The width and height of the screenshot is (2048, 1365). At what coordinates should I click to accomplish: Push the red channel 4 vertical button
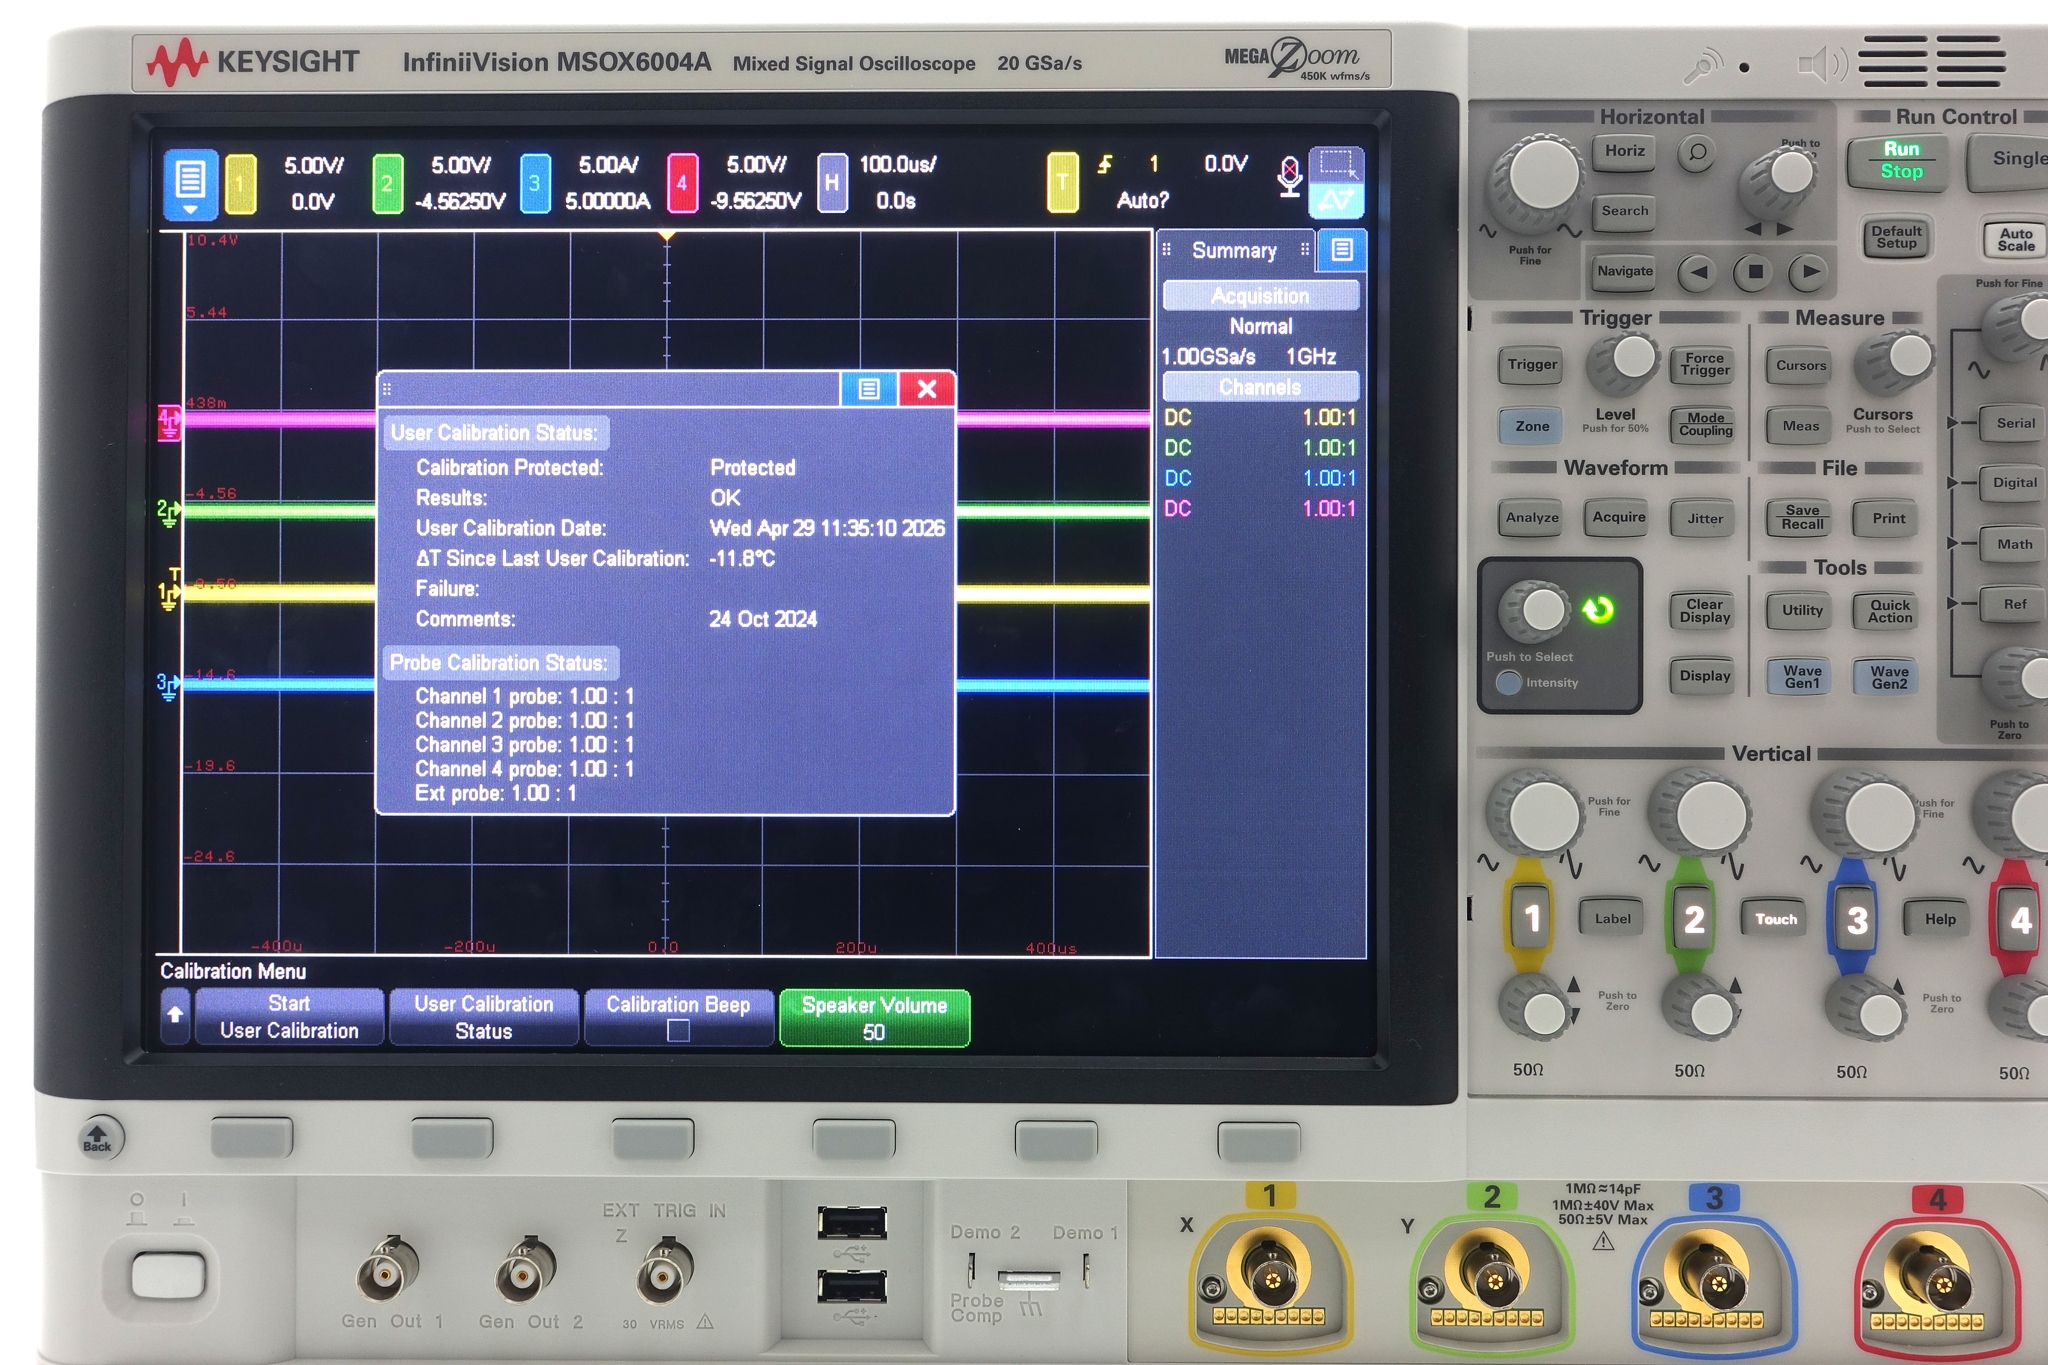tap(2019, 920)
